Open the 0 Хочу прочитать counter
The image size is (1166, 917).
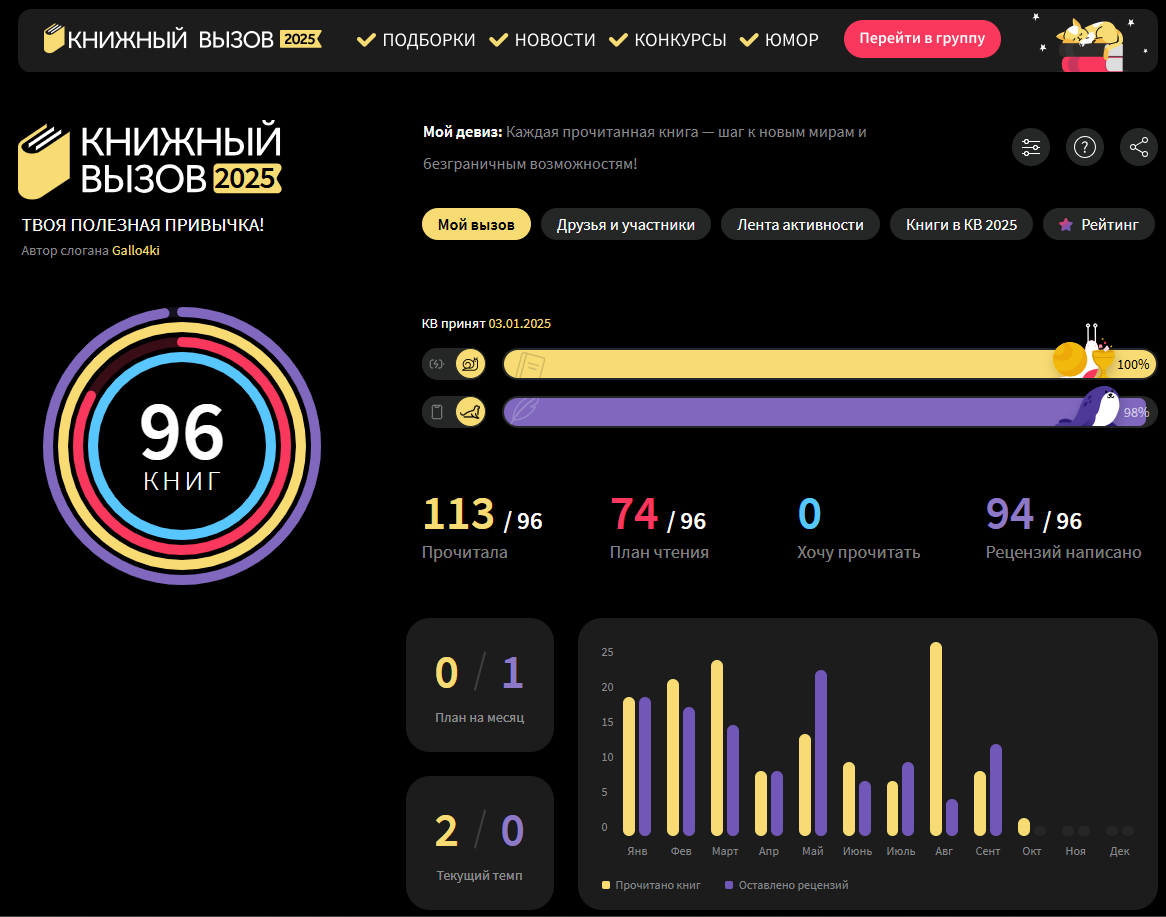[x=858, y=527]
